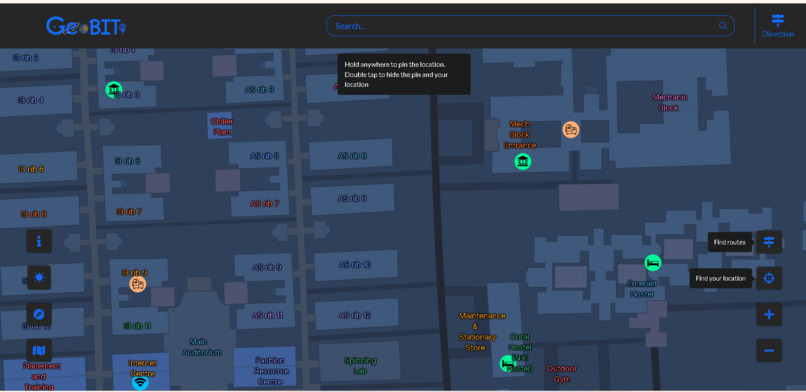
Task: Click the compass icon button
Action: (39, 314)
